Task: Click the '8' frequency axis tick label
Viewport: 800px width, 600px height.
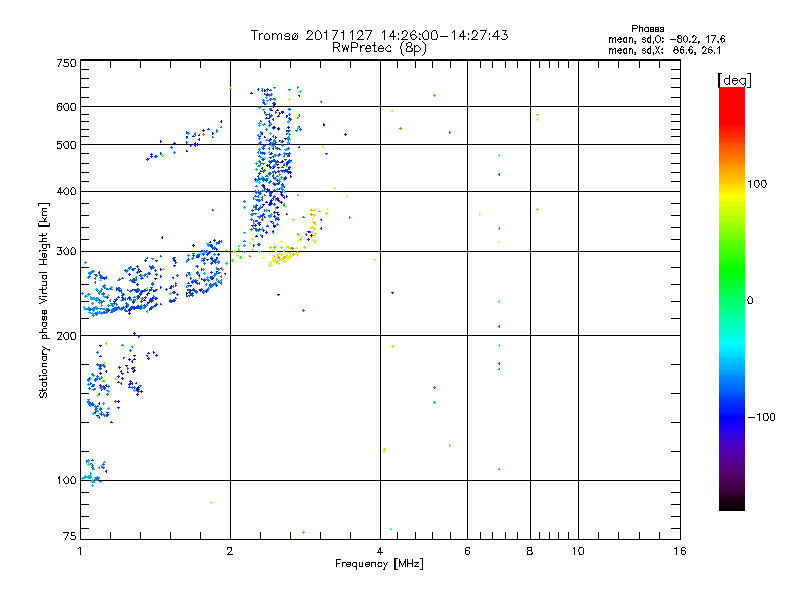Action: [530, 551]
